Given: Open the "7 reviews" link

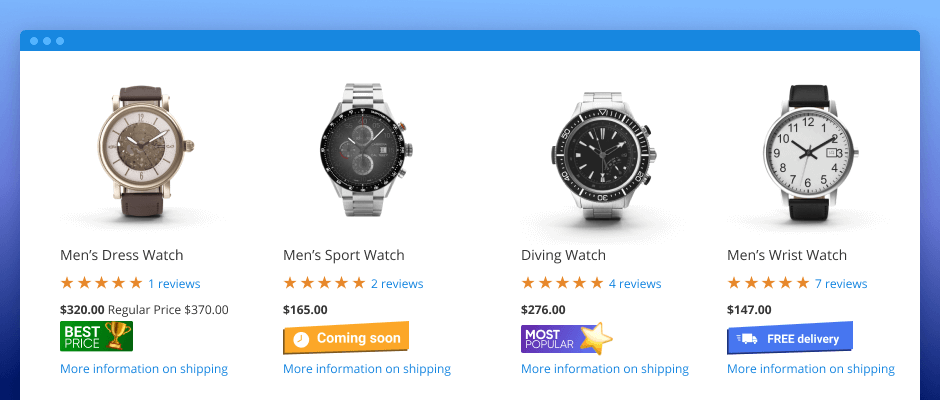Looking at the screenshot, I should click(x=841, y=284).
